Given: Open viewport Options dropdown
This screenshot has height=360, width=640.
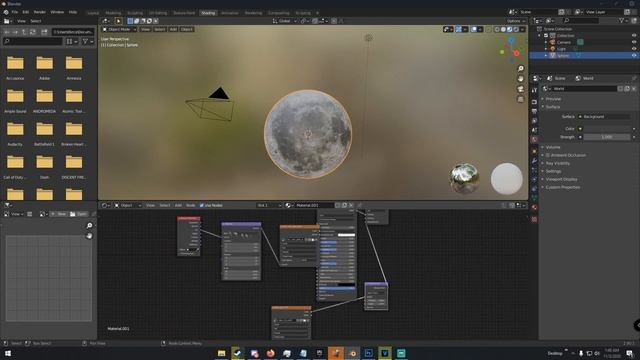Looking at the screenshot, I should (x=516, y=21).
